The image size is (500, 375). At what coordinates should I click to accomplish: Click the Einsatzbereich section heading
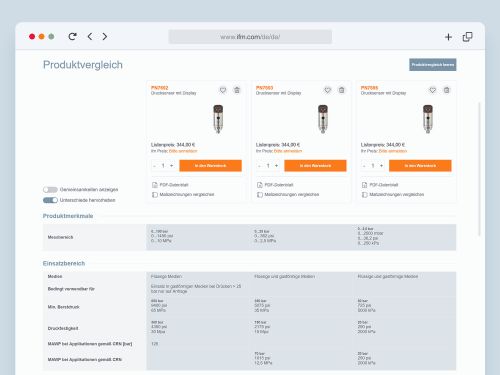(x=64, y=263)
